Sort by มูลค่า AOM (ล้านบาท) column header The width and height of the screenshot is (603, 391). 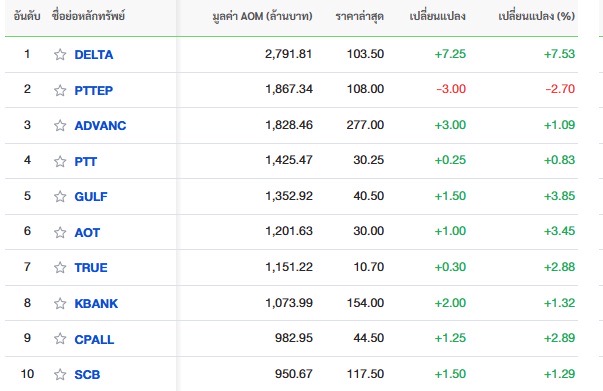262,16
